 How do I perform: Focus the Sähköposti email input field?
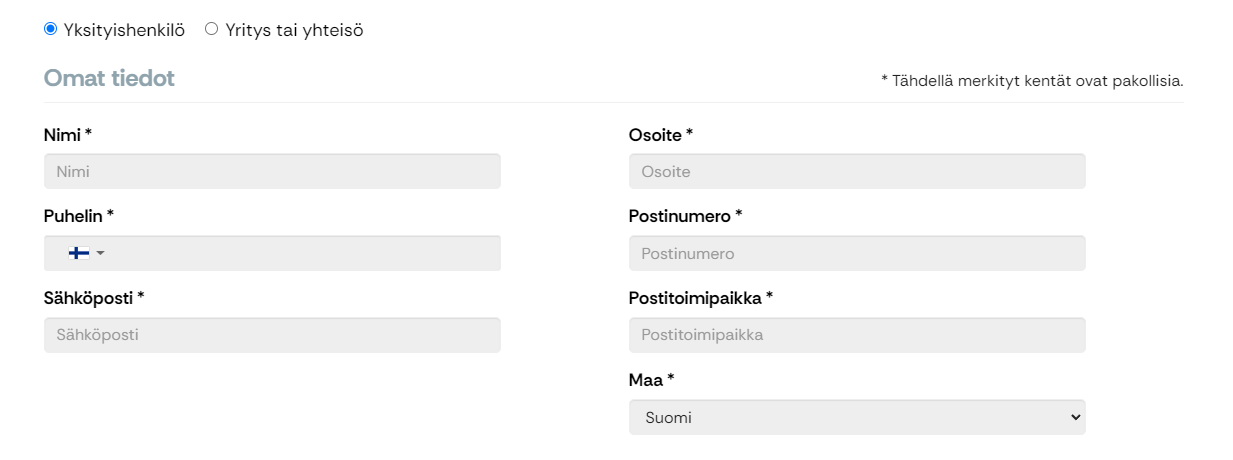pos(272,335)
